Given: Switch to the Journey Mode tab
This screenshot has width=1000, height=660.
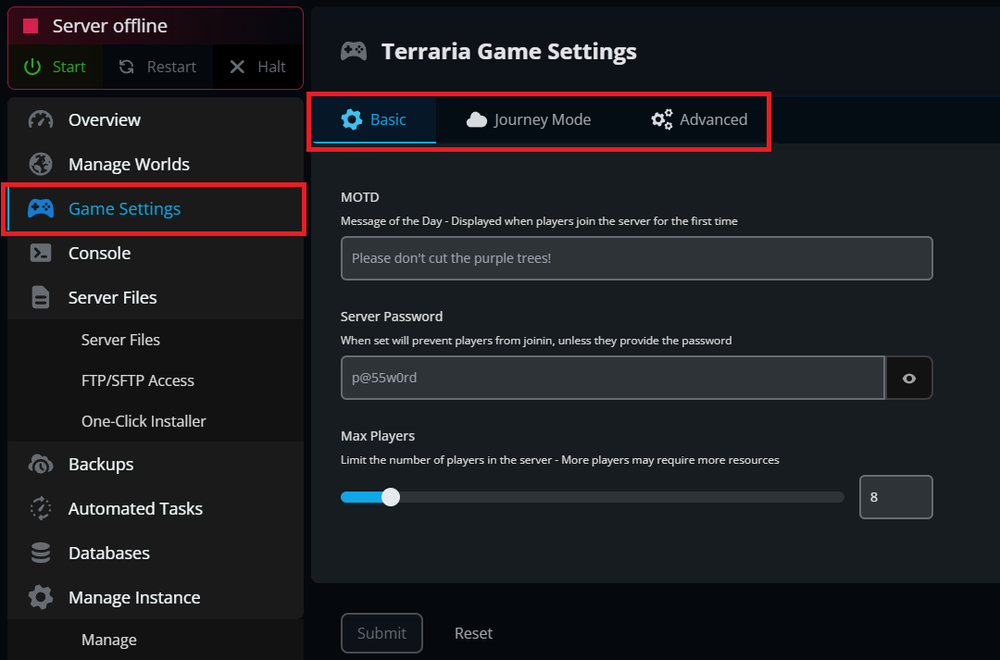Looking at the screenshot, I should coord(529,119).
